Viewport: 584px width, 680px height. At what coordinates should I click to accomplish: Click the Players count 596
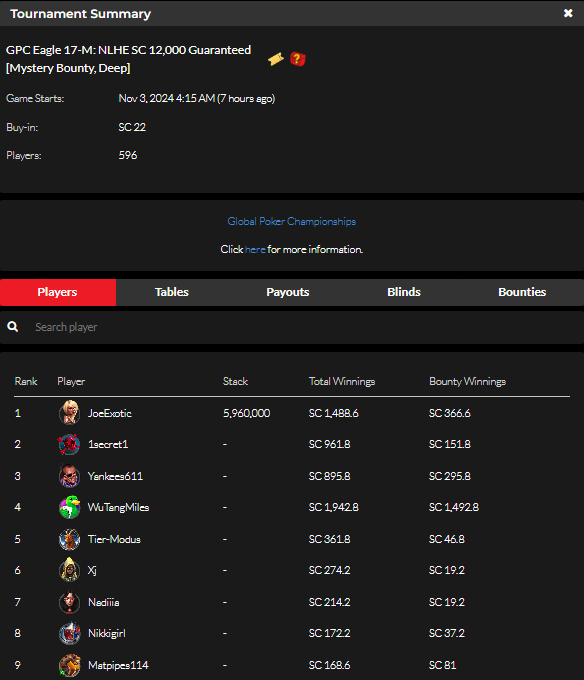coord(128,155)
